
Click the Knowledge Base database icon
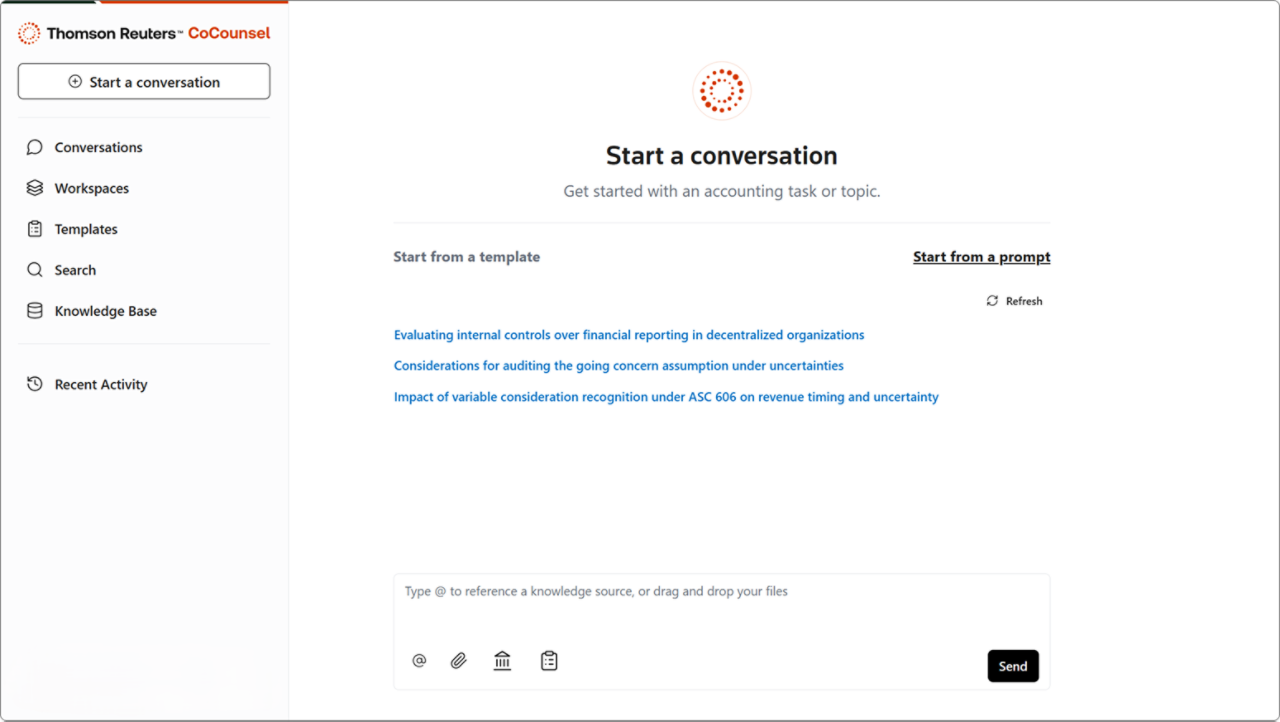pyautogui.click(x=35, y=311)
